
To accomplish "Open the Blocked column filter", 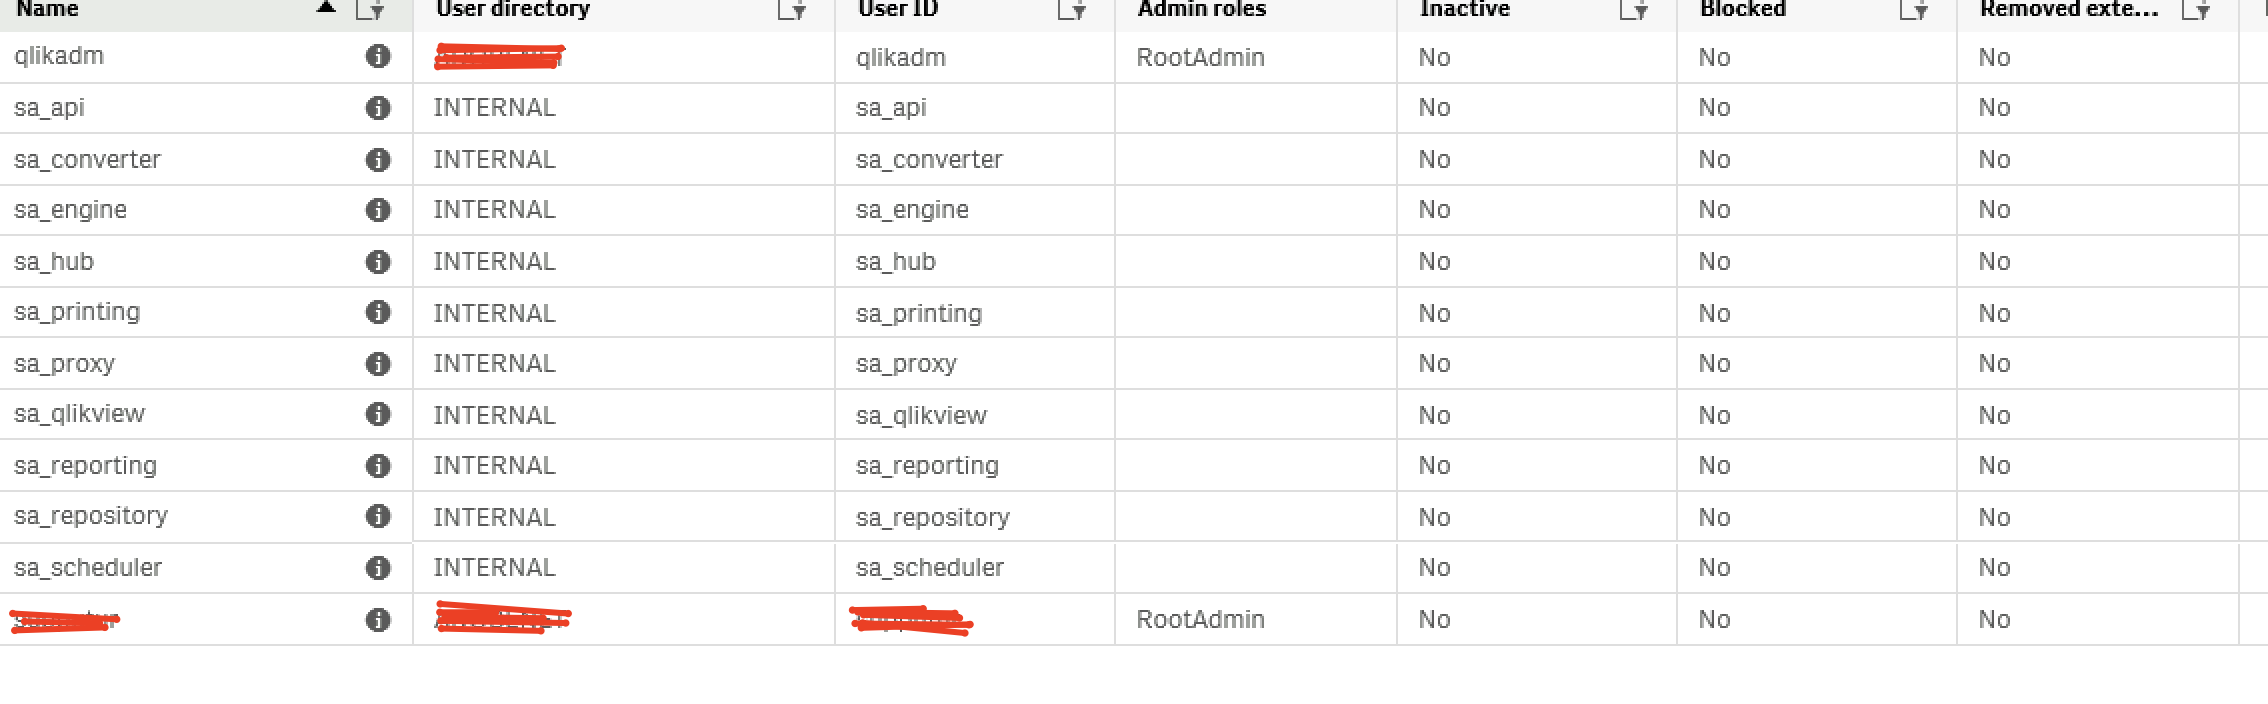I will 1914,11.
